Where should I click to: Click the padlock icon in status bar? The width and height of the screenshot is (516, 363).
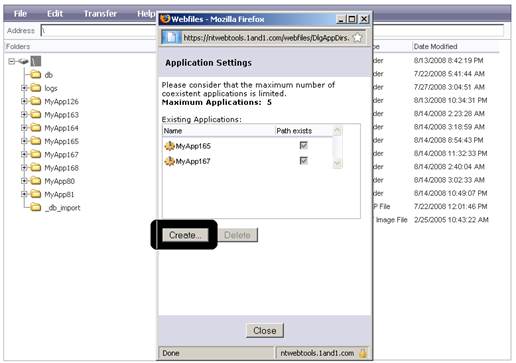click(363, 353)
